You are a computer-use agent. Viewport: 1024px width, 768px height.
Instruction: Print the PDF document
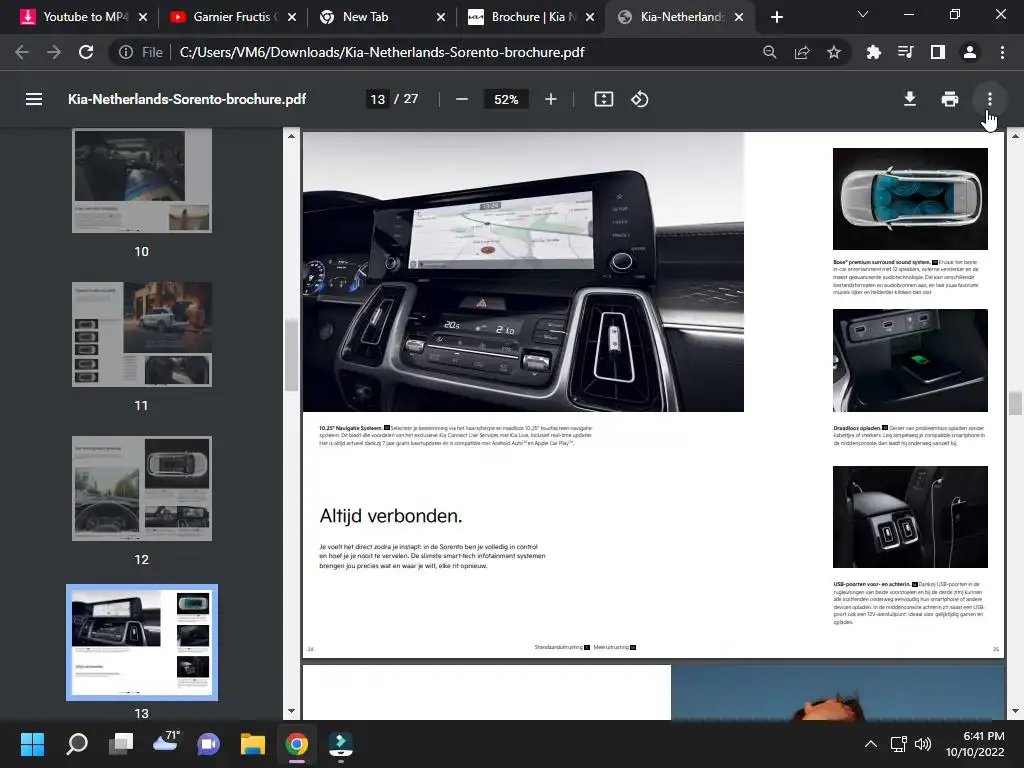950,99
